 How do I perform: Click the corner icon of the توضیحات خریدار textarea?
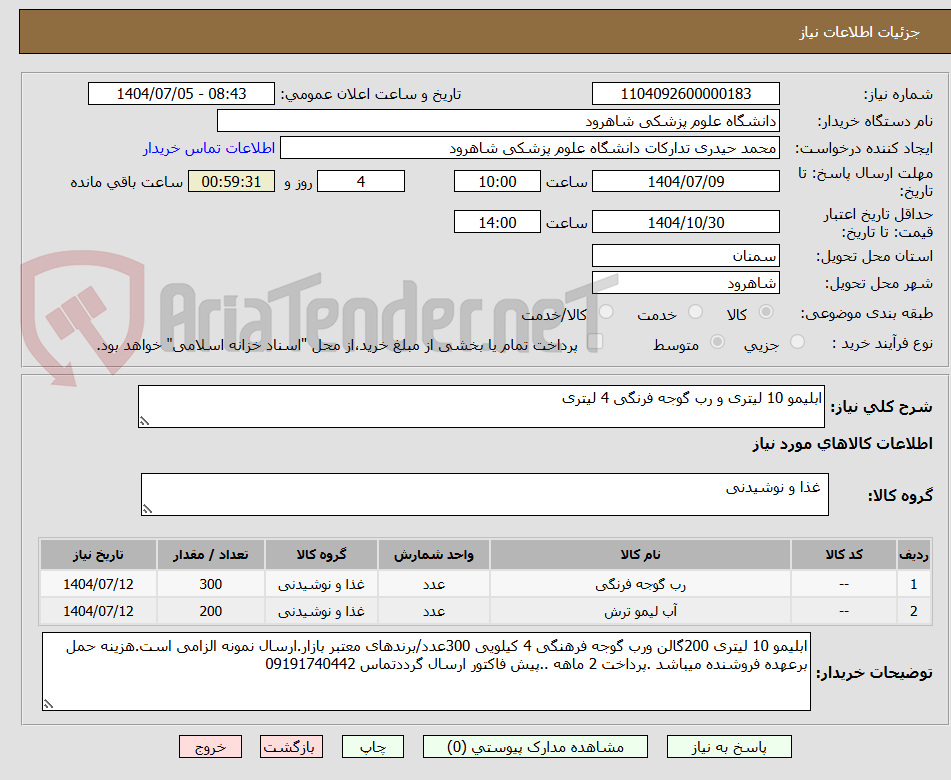tap(47, 704)
